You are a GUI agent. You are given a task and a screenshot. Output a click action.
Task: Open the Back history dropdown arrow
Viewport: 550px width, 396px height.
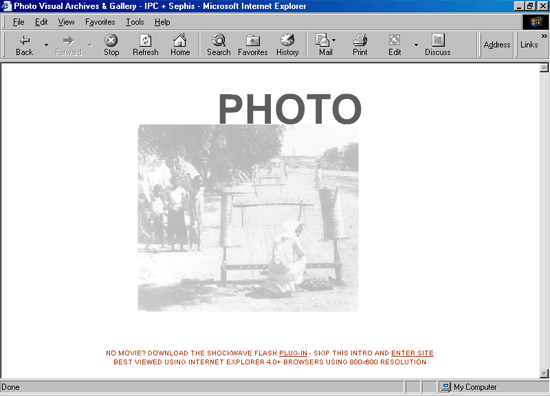[x=46, y=45]
